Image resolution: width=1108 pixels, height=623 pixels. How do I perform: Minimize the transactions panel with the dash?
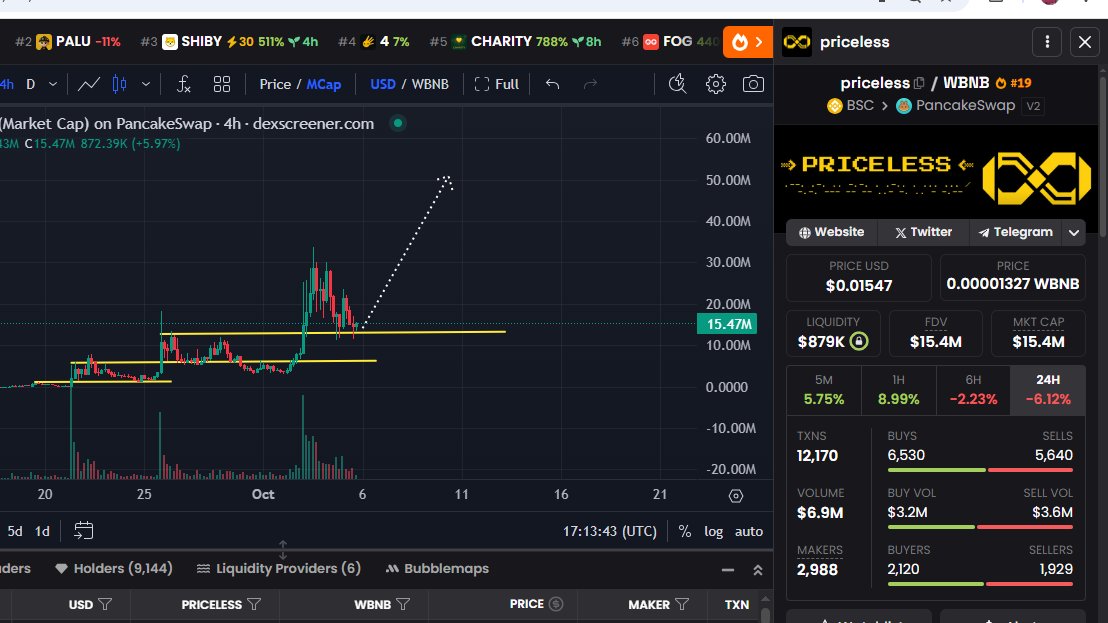coord(728,570)
